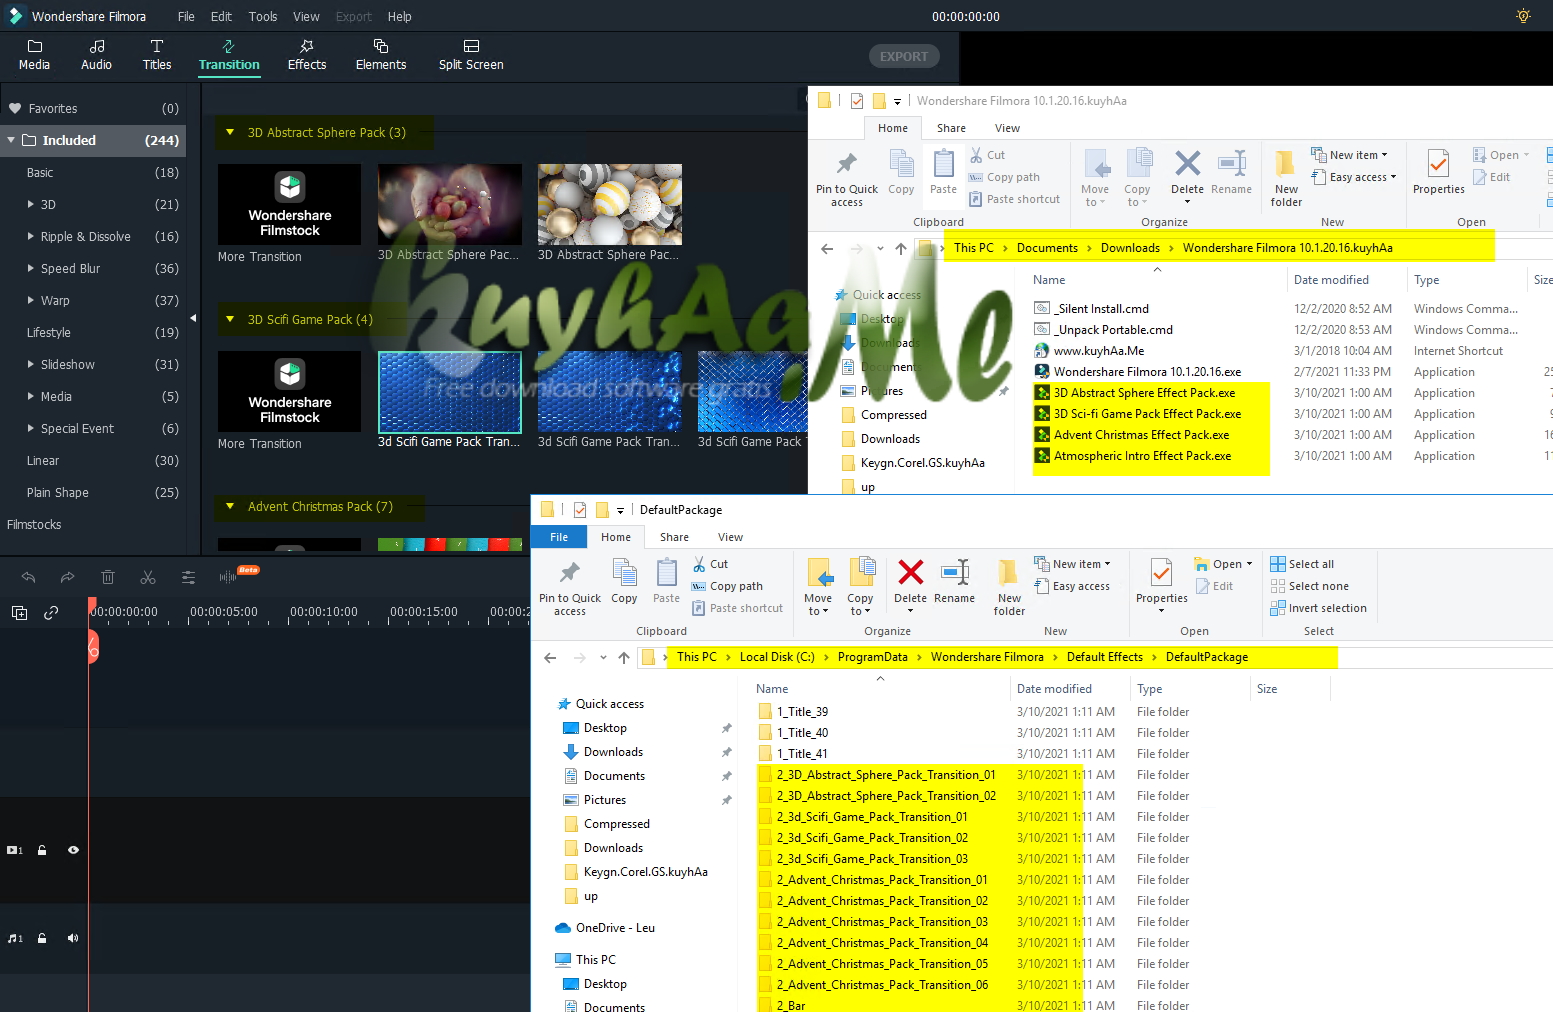Open the Effects tab
1553x1012 pixels.
point(307,55)
